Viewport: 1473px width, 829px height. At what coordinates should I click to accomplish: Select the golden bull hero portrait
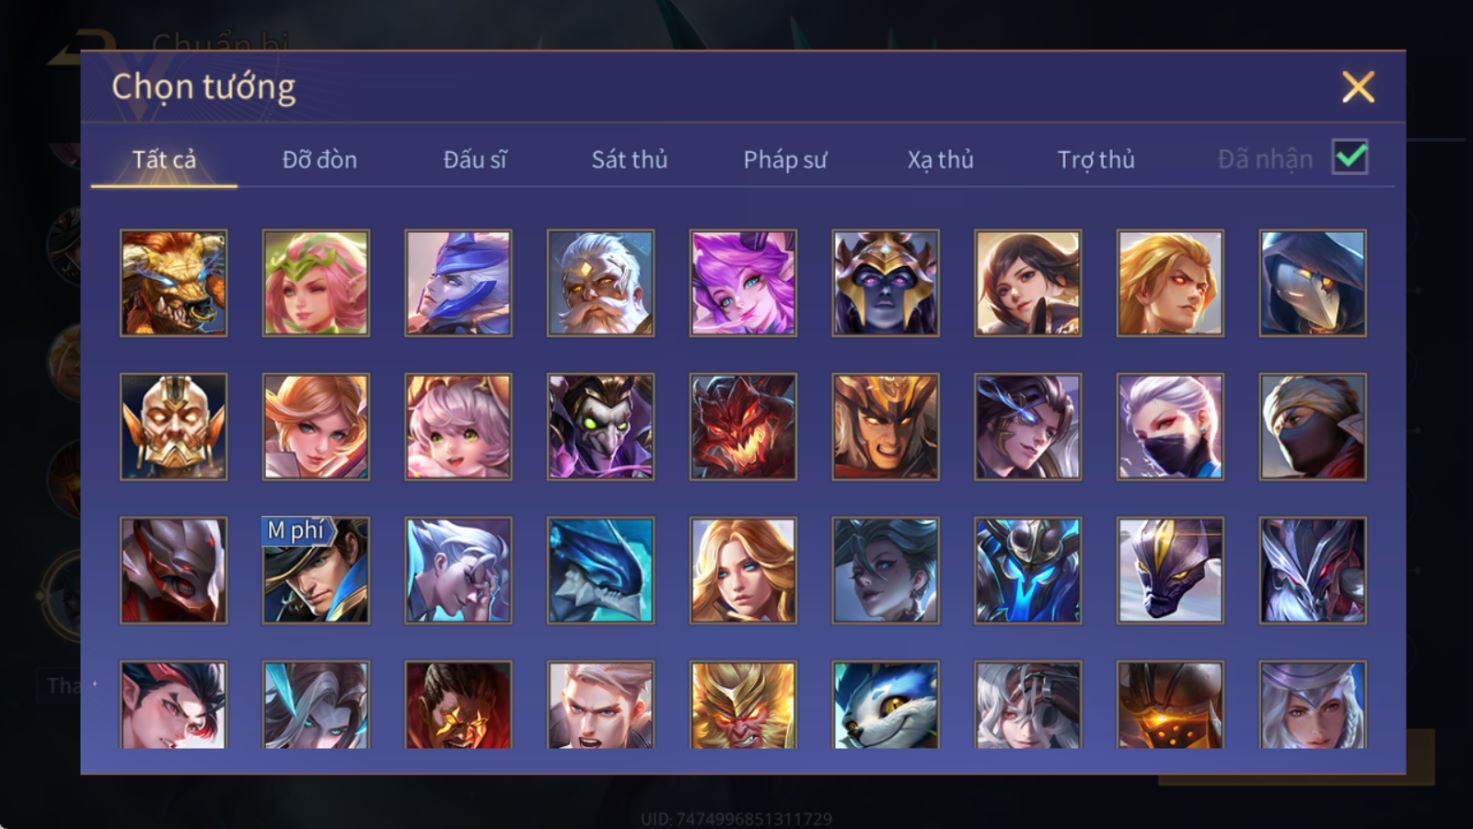click(x=173, y=283)
